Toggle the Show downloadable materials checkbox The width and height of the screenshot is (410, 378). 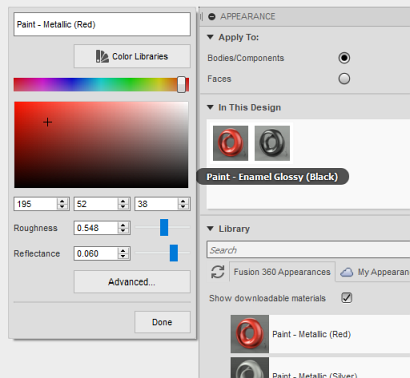click(x=347, y=298)
